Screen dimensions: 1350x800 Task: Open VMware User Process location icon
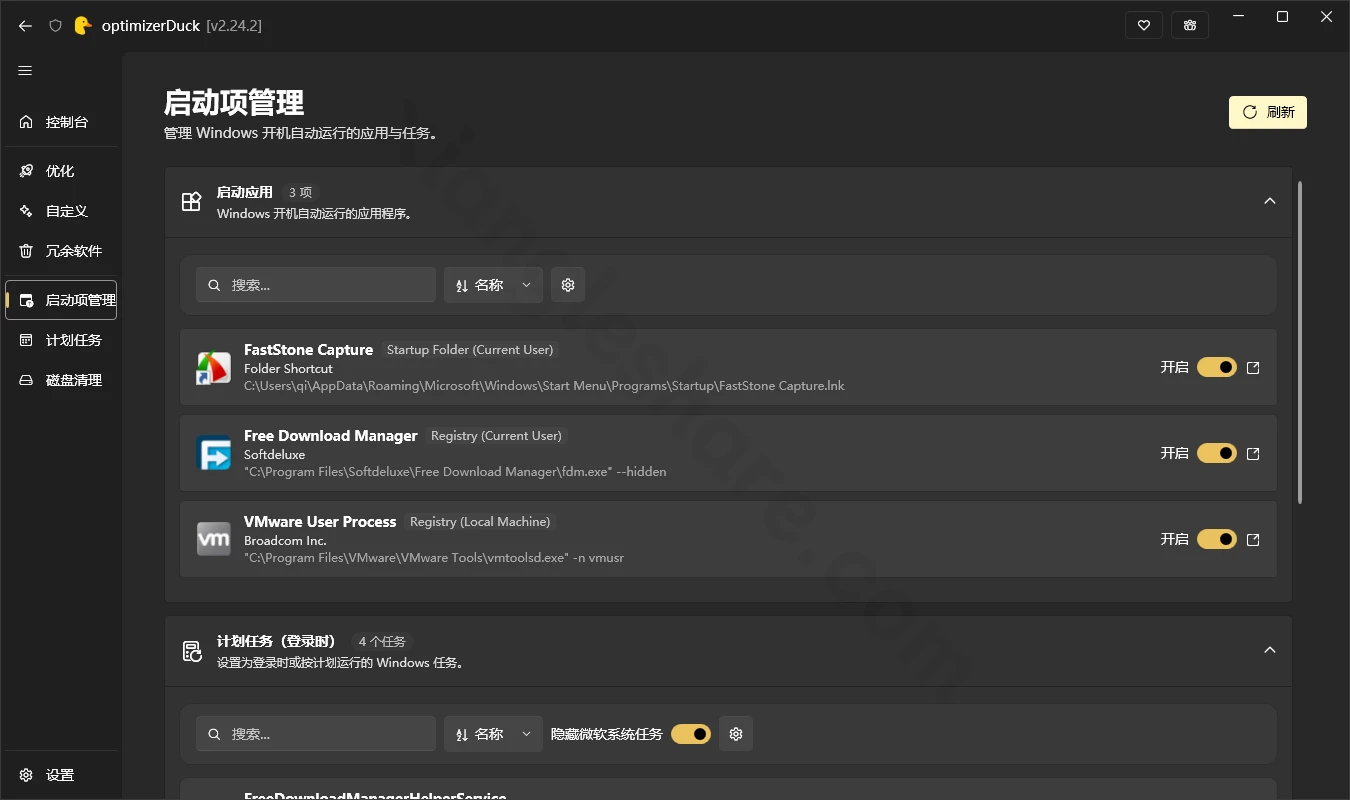tap(1254, 540)
